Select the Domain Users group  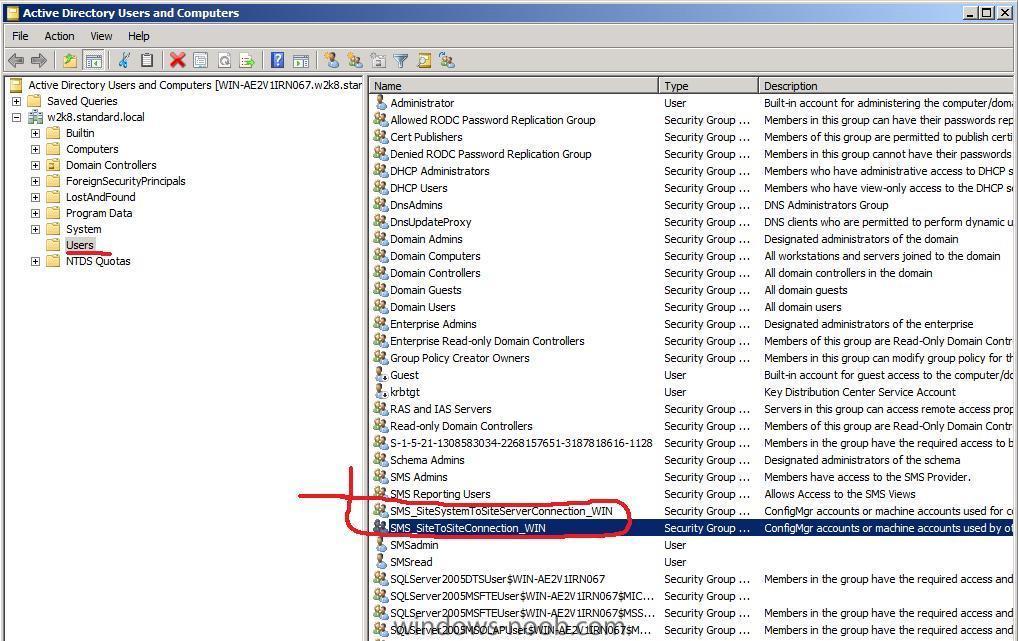pyautogui.click(x=423, y=307)
